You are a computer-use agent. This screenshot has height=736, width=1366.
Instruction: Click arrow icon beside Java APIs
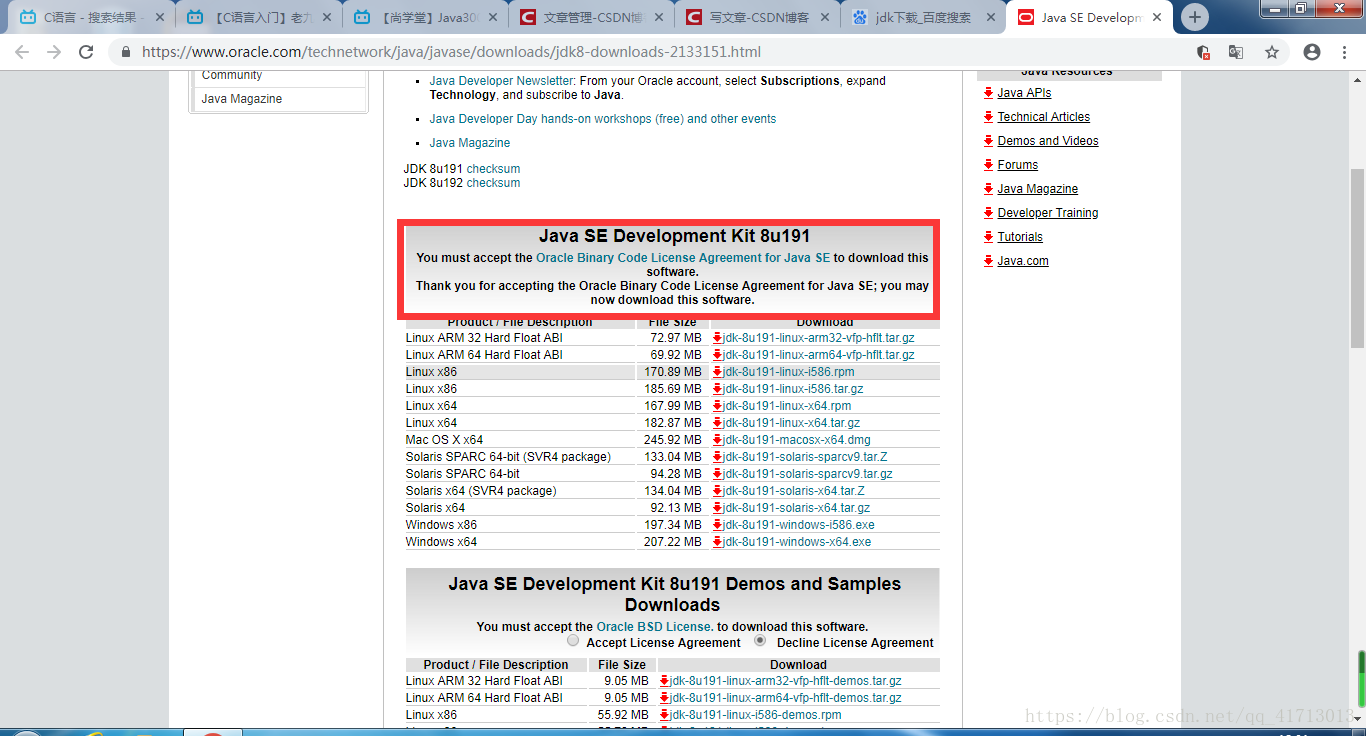point(989,93)
